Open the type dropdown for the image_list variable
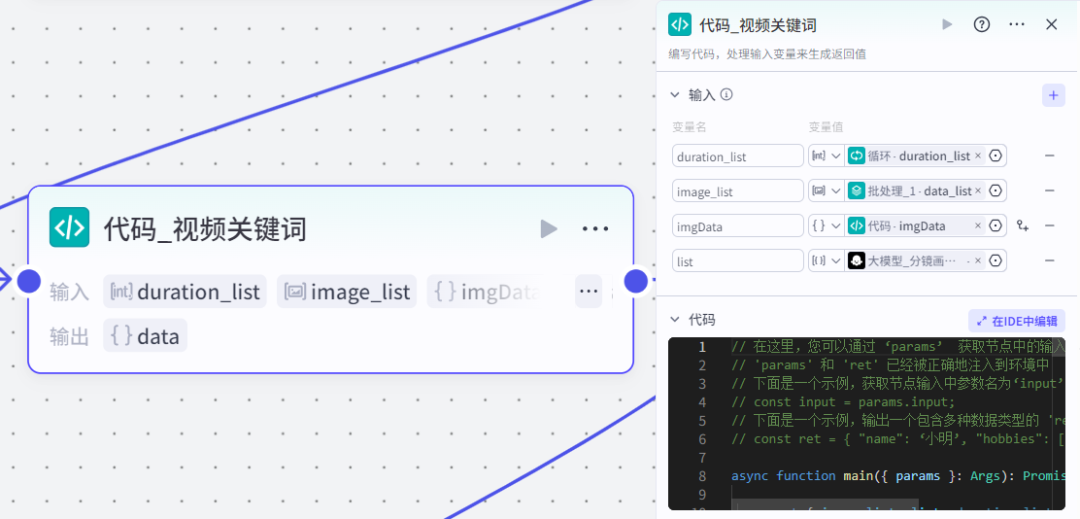 827,191
